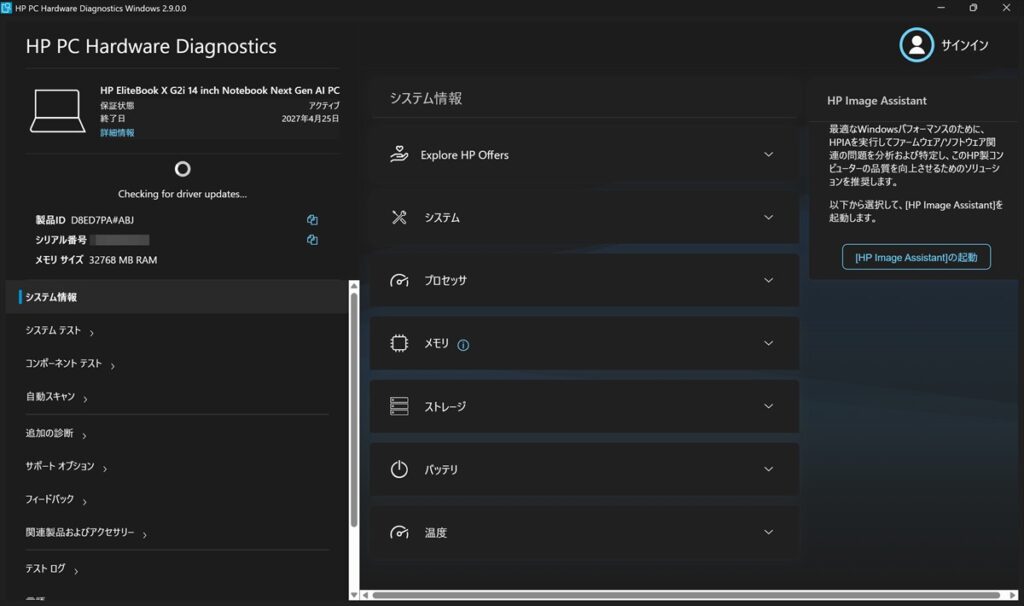Expand the メモリ section chevron
Screen dimensions: 1024x606
pyautogui.click(x=769, y=343)
